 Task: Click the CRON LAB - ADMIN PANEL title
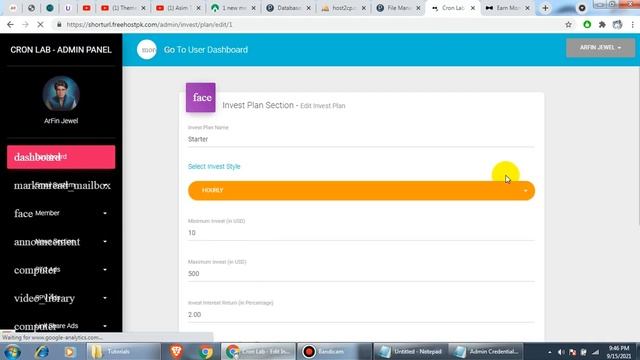61,50
